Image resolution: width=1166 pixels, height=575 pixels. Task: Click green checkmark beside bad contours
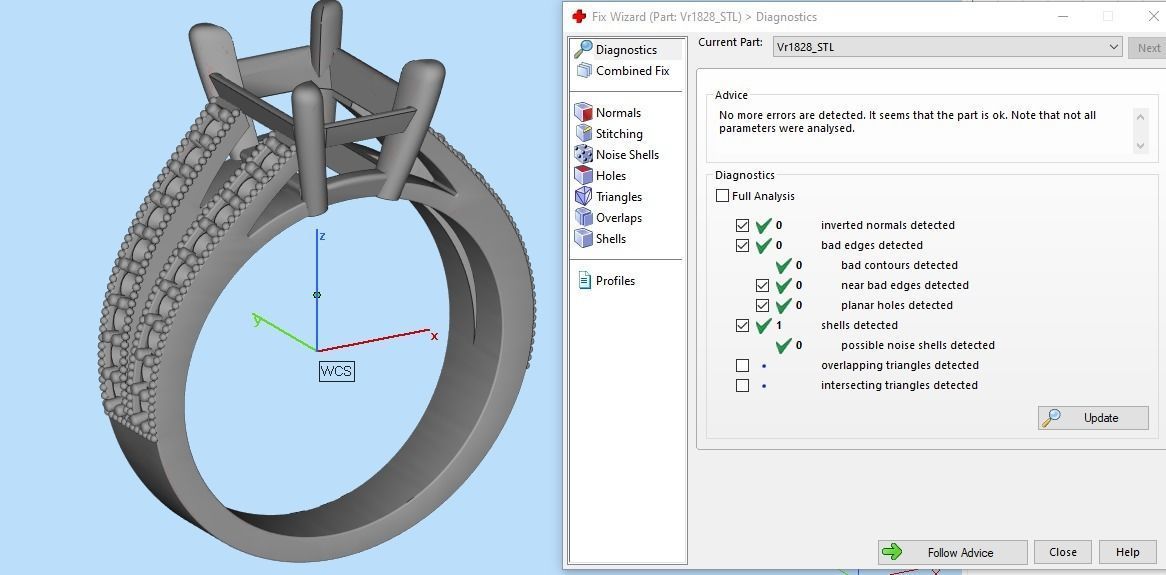784,266
